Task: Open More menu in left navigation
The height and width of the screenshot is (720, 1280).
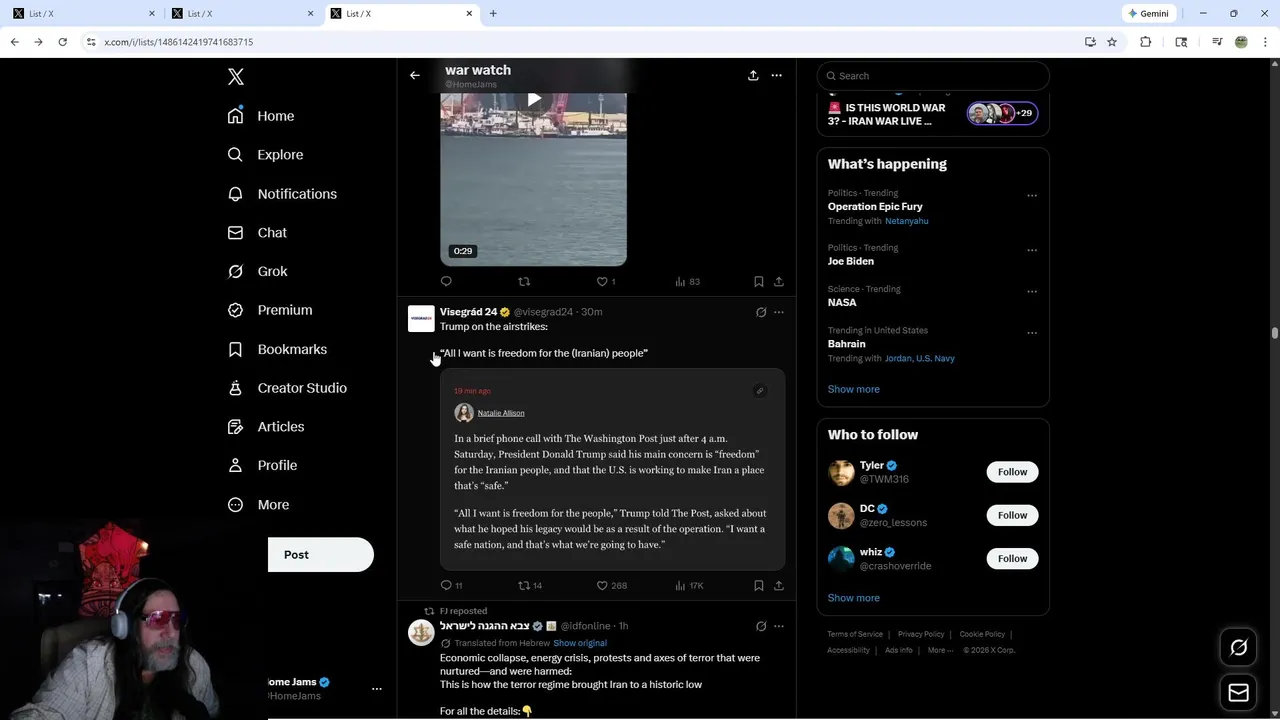Action: point(258,505)
